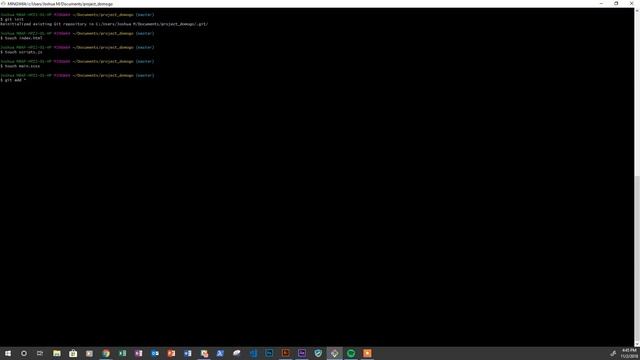Click the terminal vertical scrollbar thumb
640x360 pixels.
637,258
